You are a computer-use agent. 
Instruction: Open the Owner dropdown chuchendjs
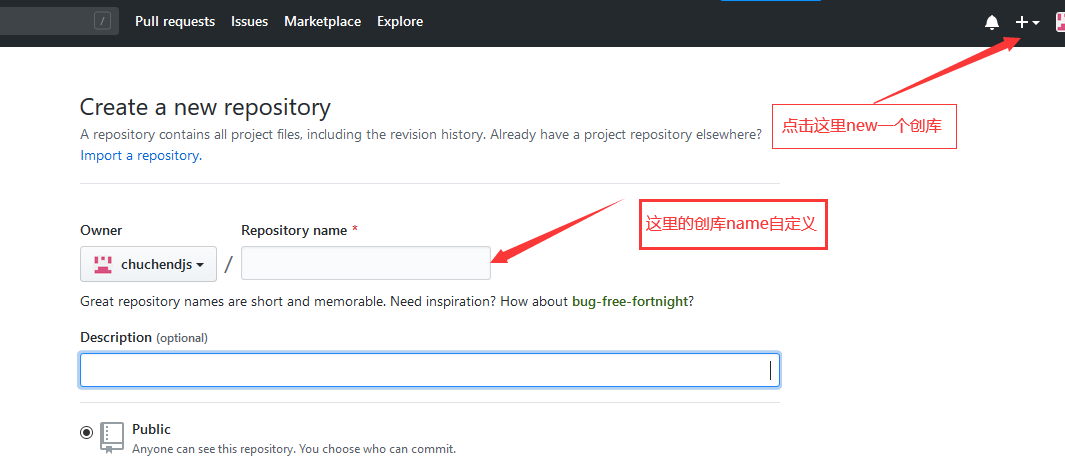pyautogui.click(x=149, y=264)
